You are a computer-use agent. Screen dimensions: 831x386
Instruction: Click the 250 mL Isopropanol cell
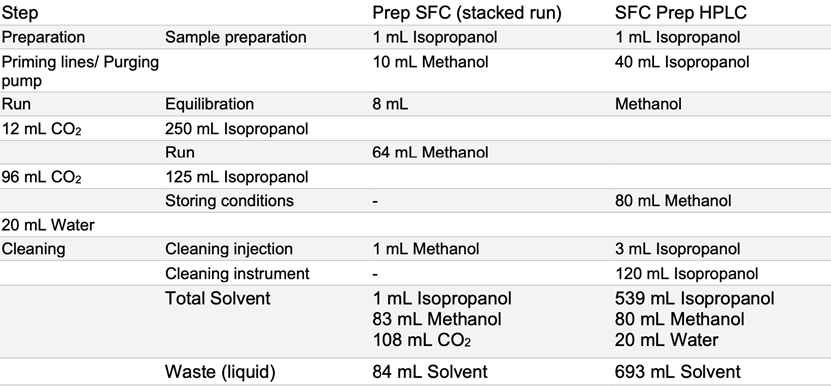point(237,129)
